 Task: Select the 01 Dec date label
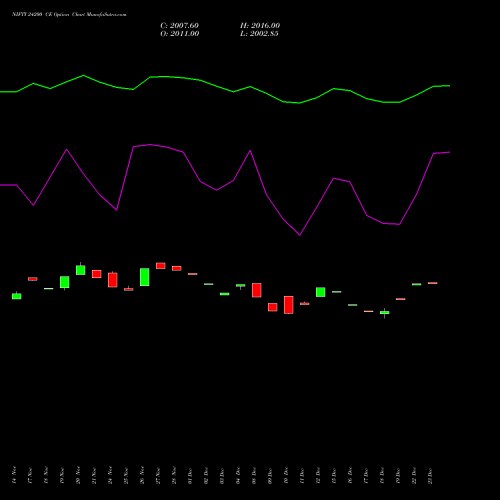190,475
